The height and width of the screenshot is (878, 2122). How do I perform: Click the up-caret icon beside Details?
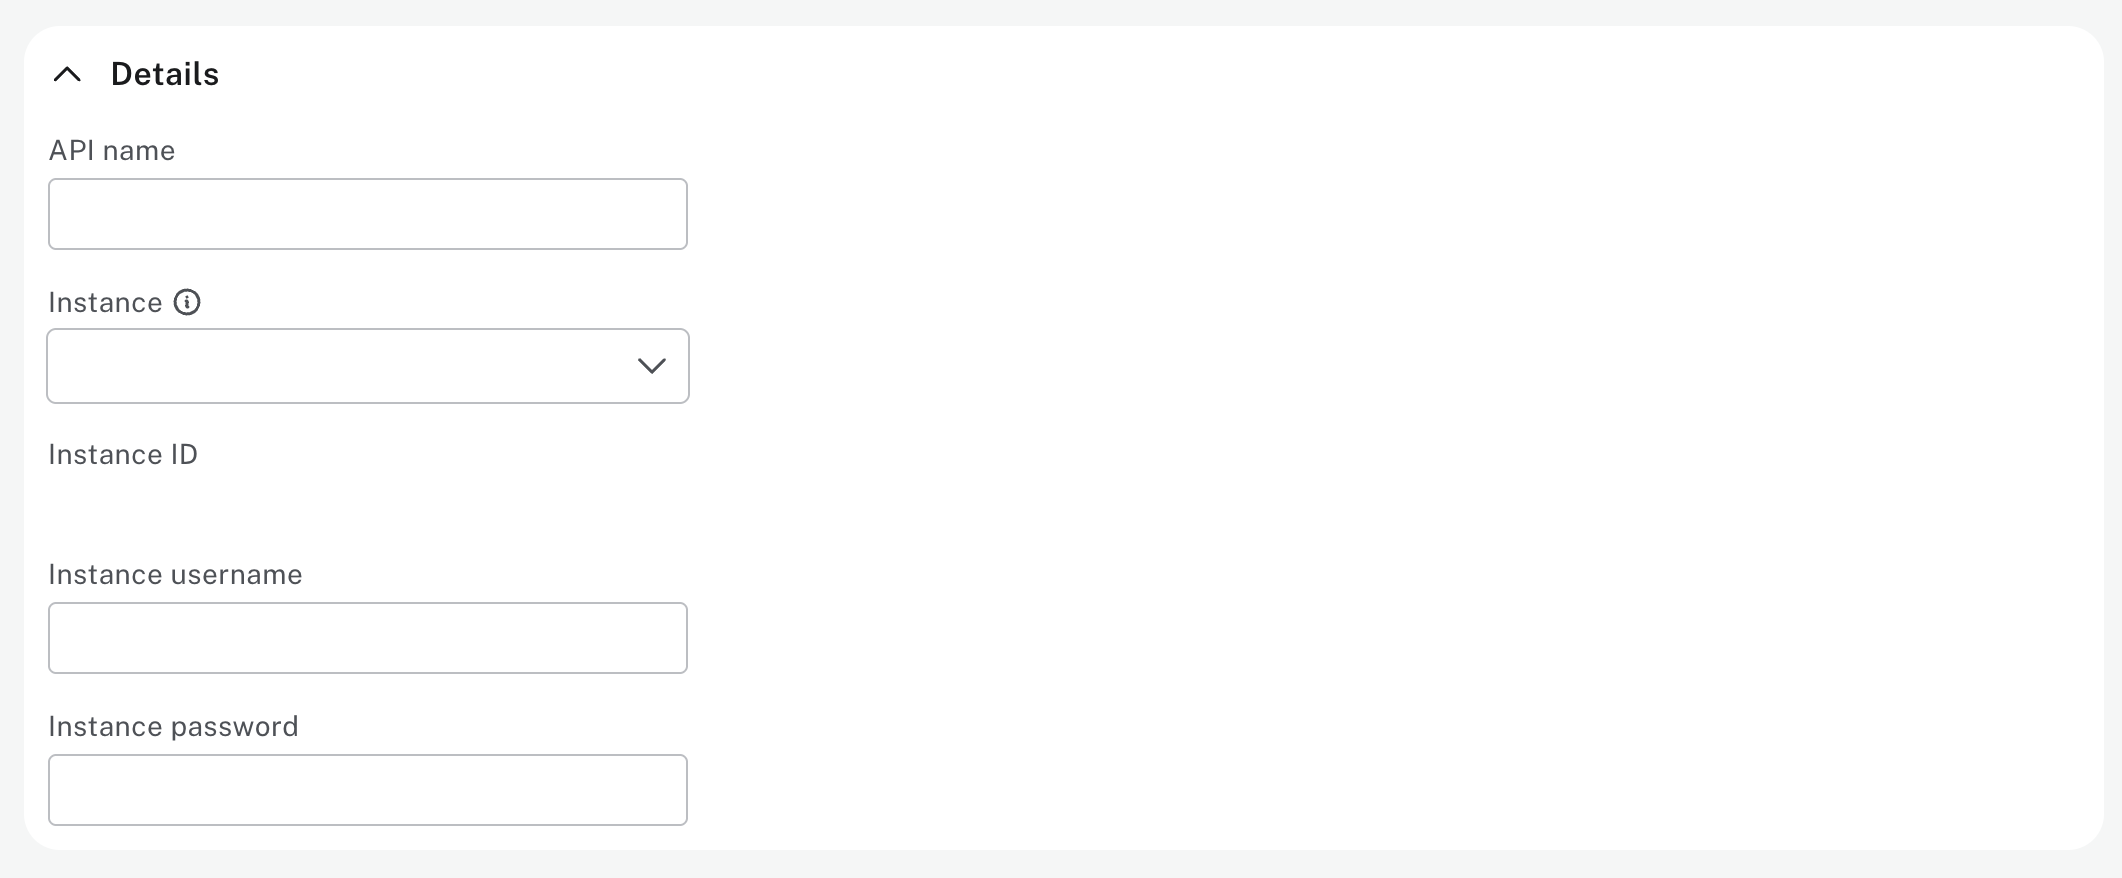[67, 74]
